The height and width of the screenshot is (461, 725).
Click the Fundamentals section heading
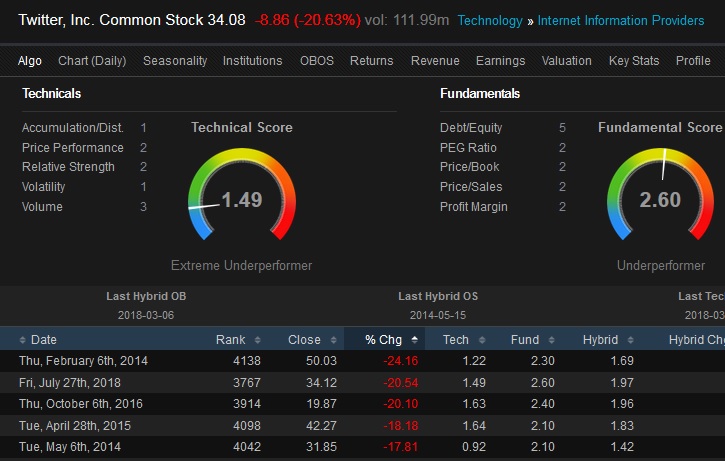point(480,93)
